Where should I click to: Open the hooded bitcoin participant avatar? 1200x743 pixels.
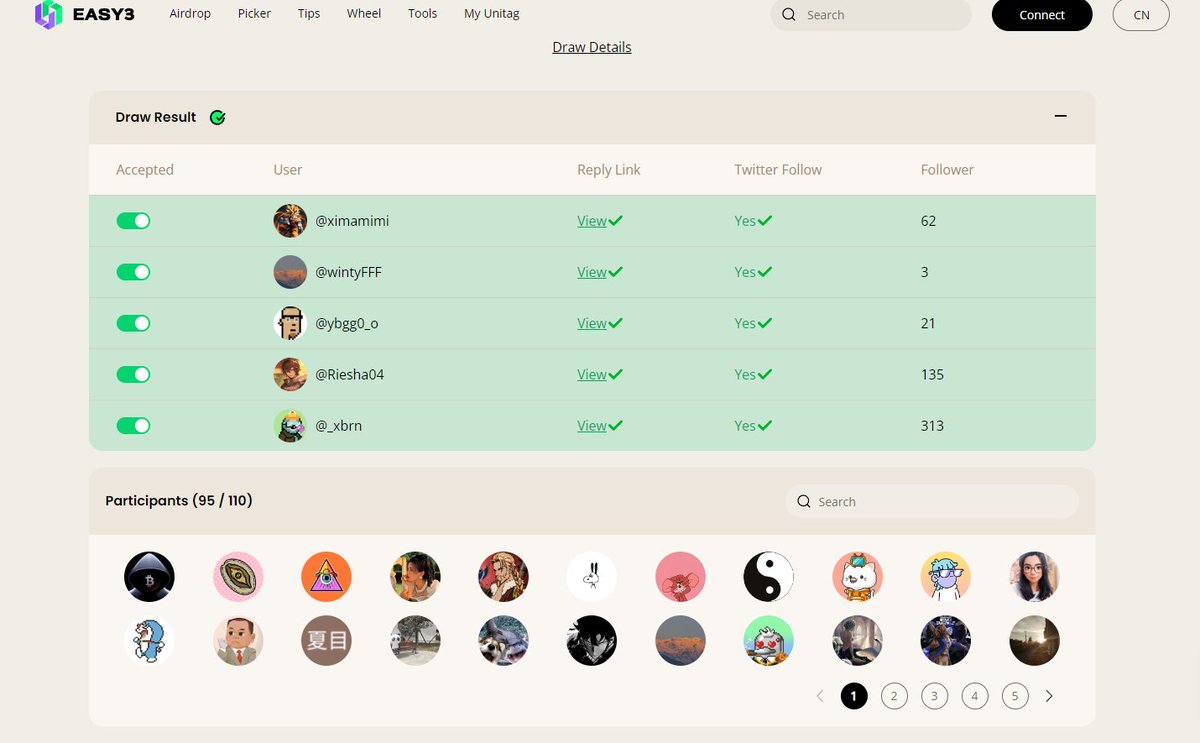click(149, 577)
